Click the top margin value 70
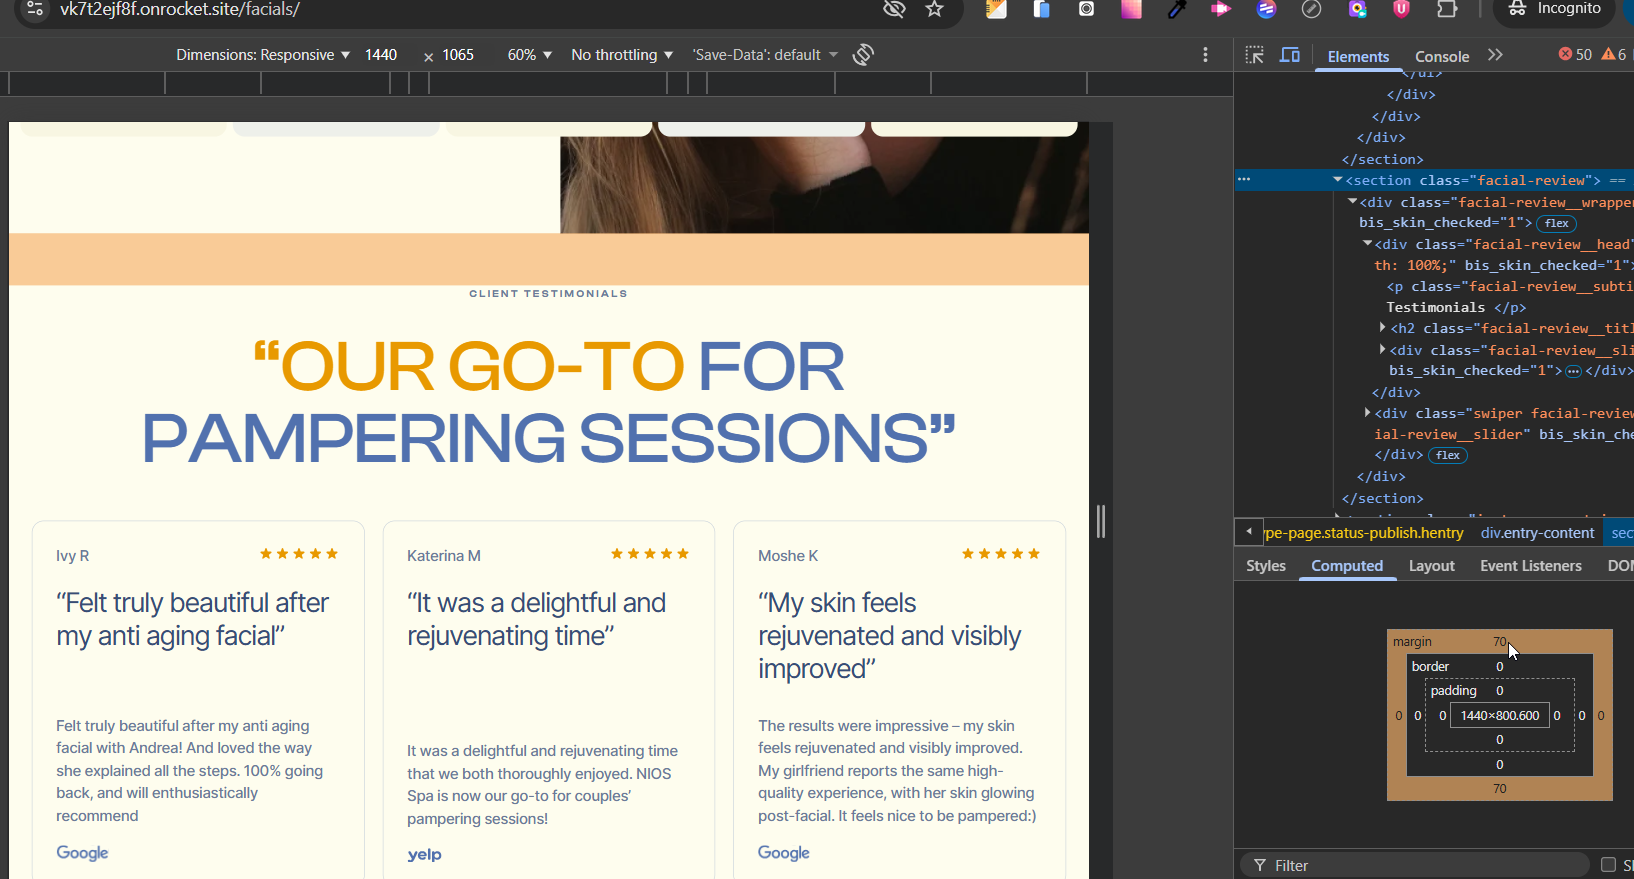Screen dimensions: 1634x879 [x=1500, y=642]
